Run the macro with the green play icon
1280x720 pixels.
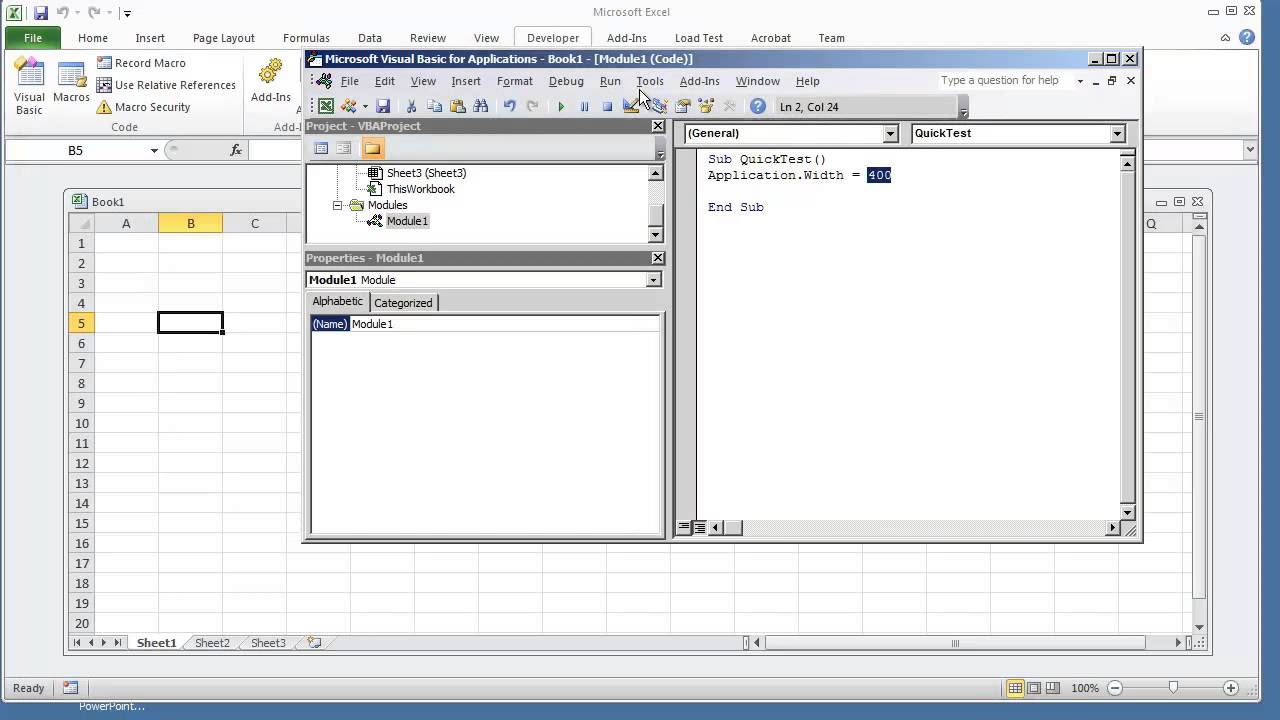click(561, 106)
